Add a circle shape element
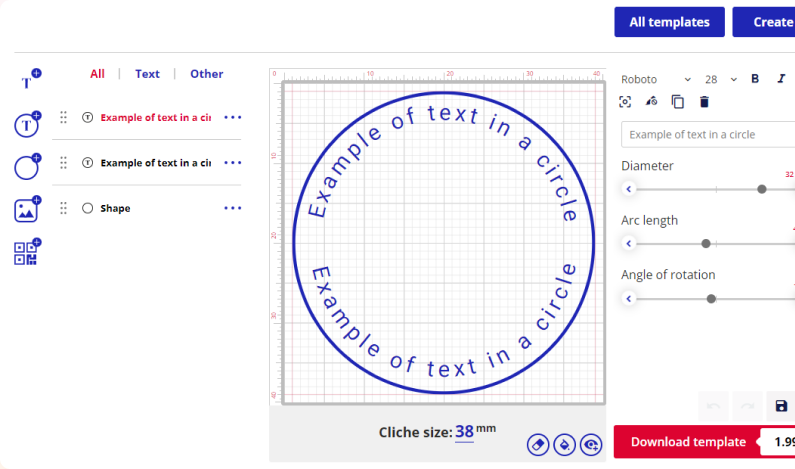795x469 pixels. [x=27, y=167]
